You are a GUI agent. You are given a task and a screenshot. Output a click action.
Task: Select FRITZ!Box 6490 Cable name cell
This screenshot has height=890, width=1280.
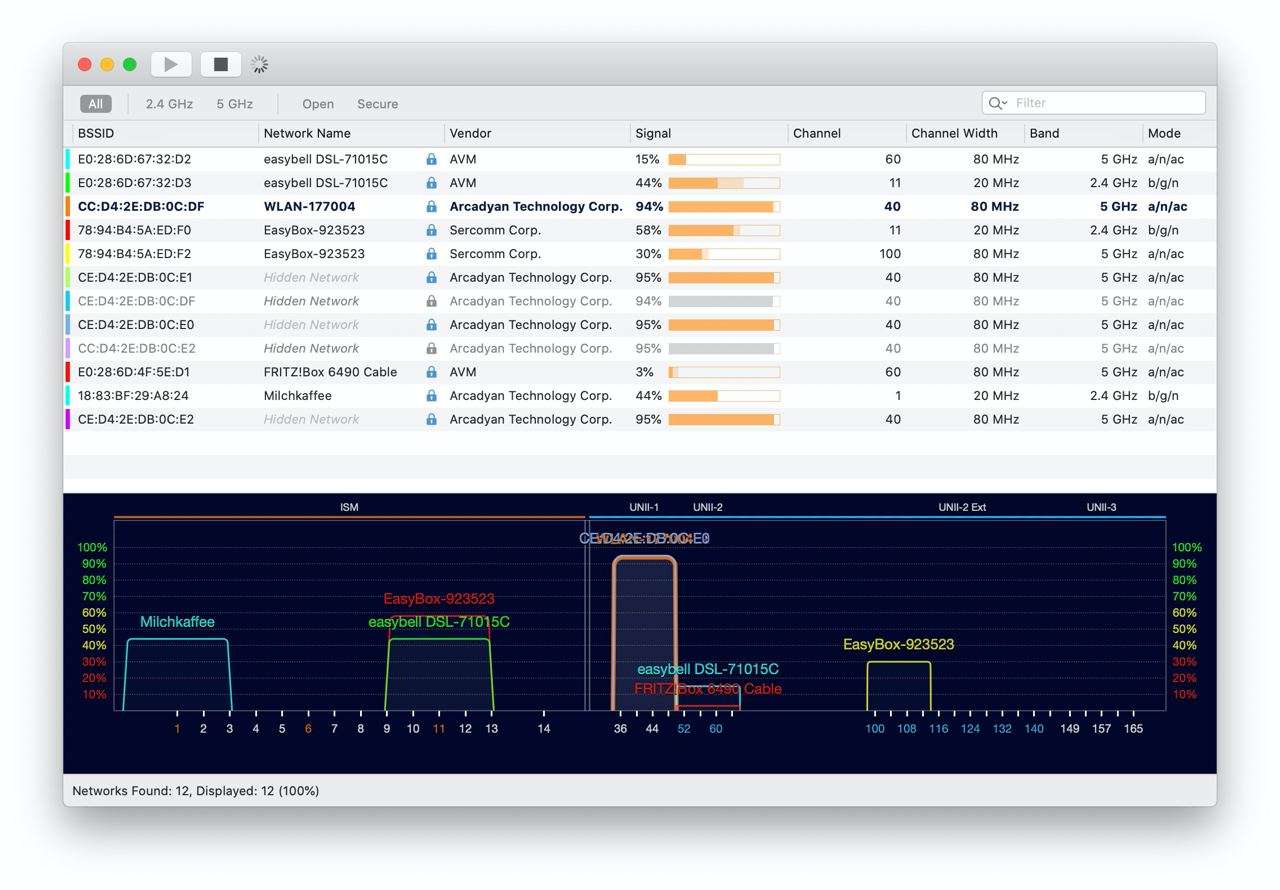click(x=330, y=372)
